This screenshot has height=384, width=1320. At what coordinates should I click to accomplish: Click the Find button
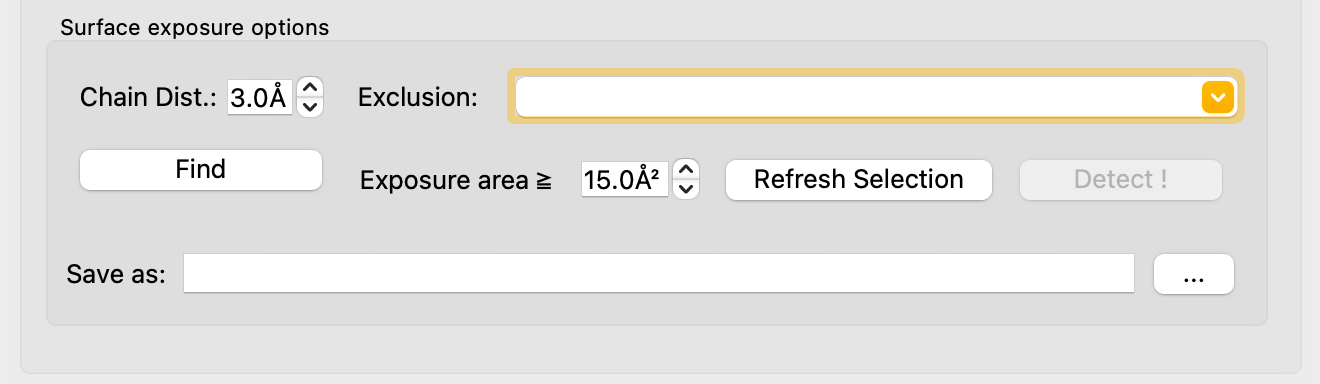[x=201, y=169]
